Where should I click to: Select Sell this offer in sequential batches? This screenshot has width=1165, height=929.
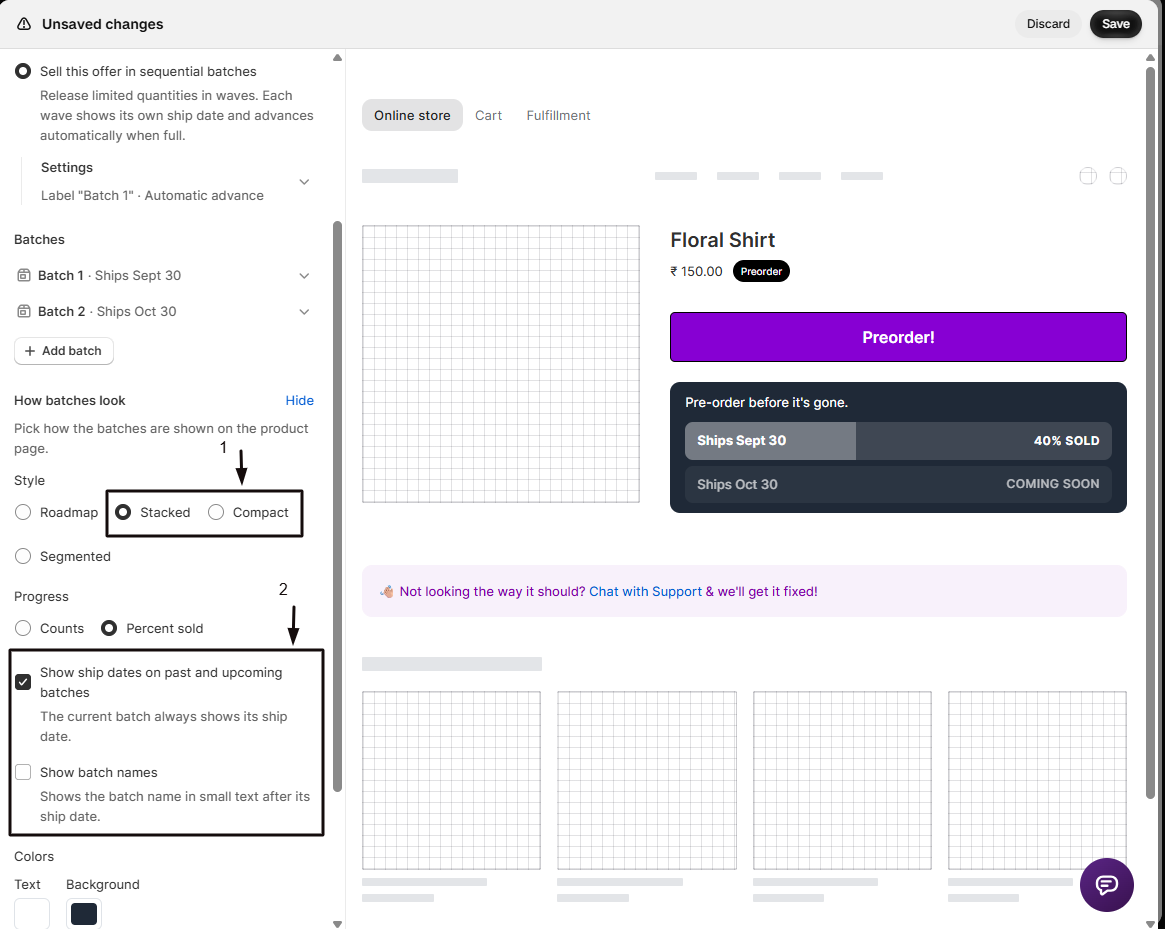(23, 71)
